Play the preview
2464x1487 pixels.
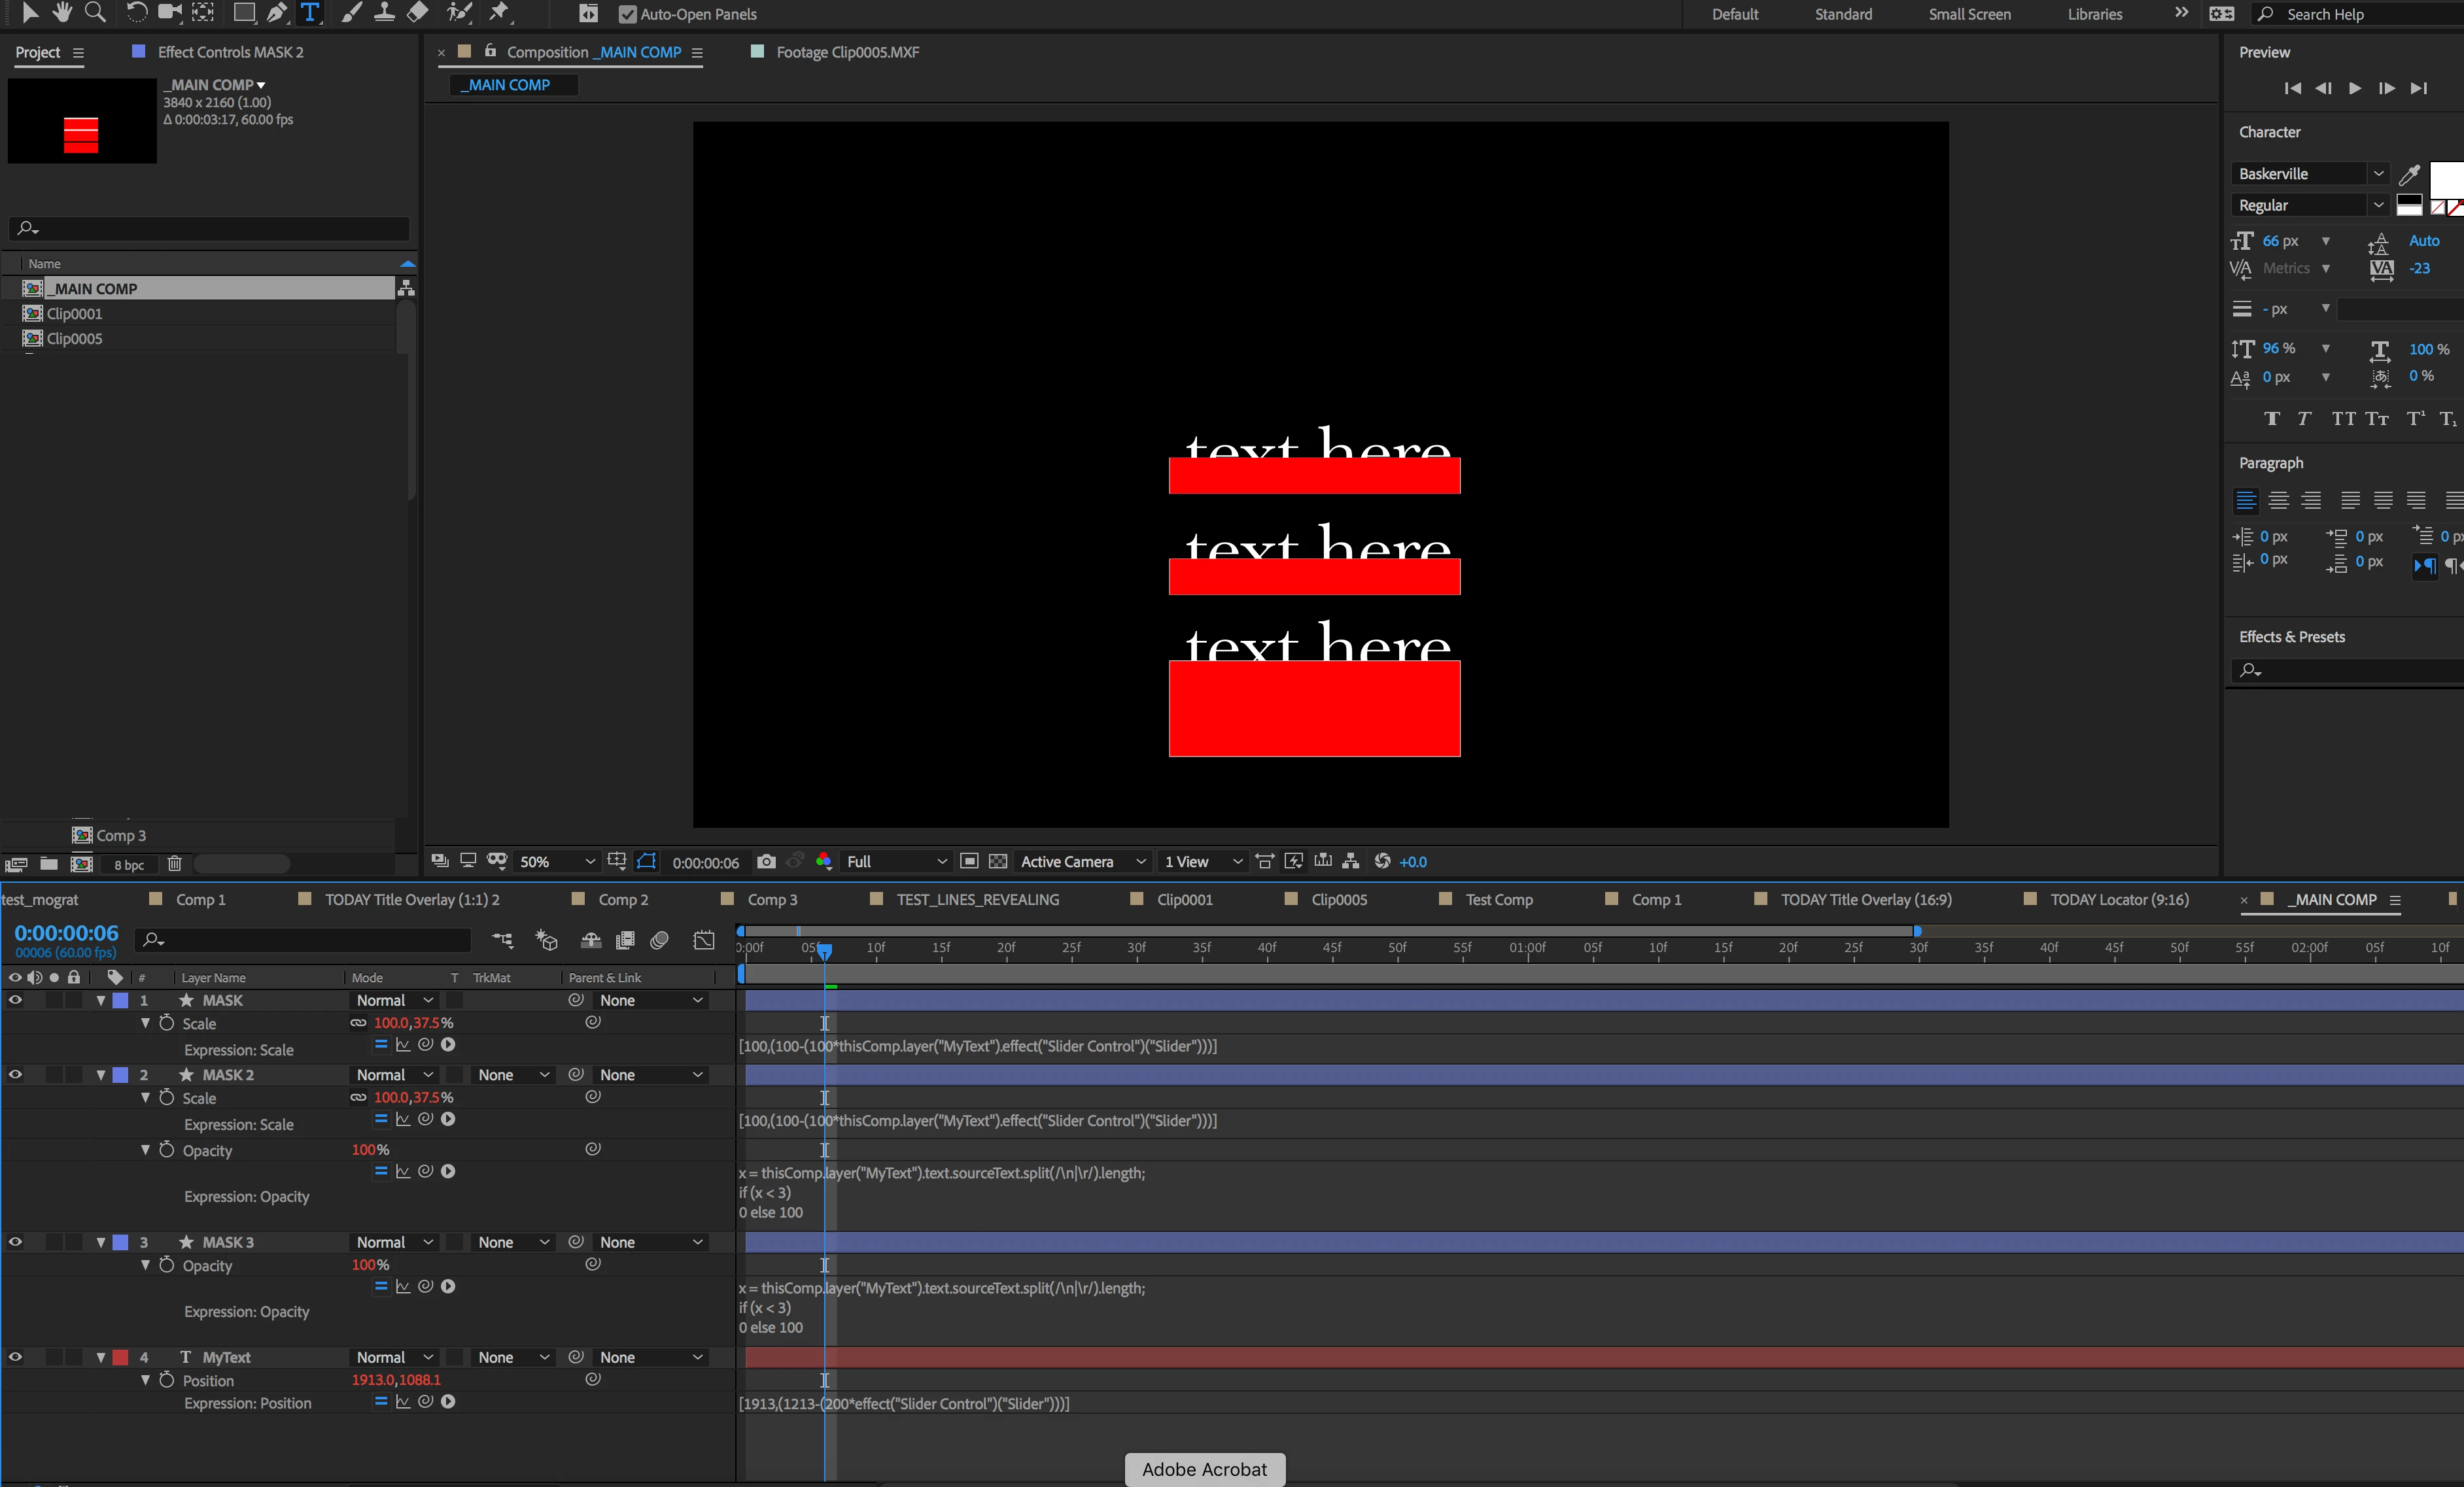[2355, 88]
